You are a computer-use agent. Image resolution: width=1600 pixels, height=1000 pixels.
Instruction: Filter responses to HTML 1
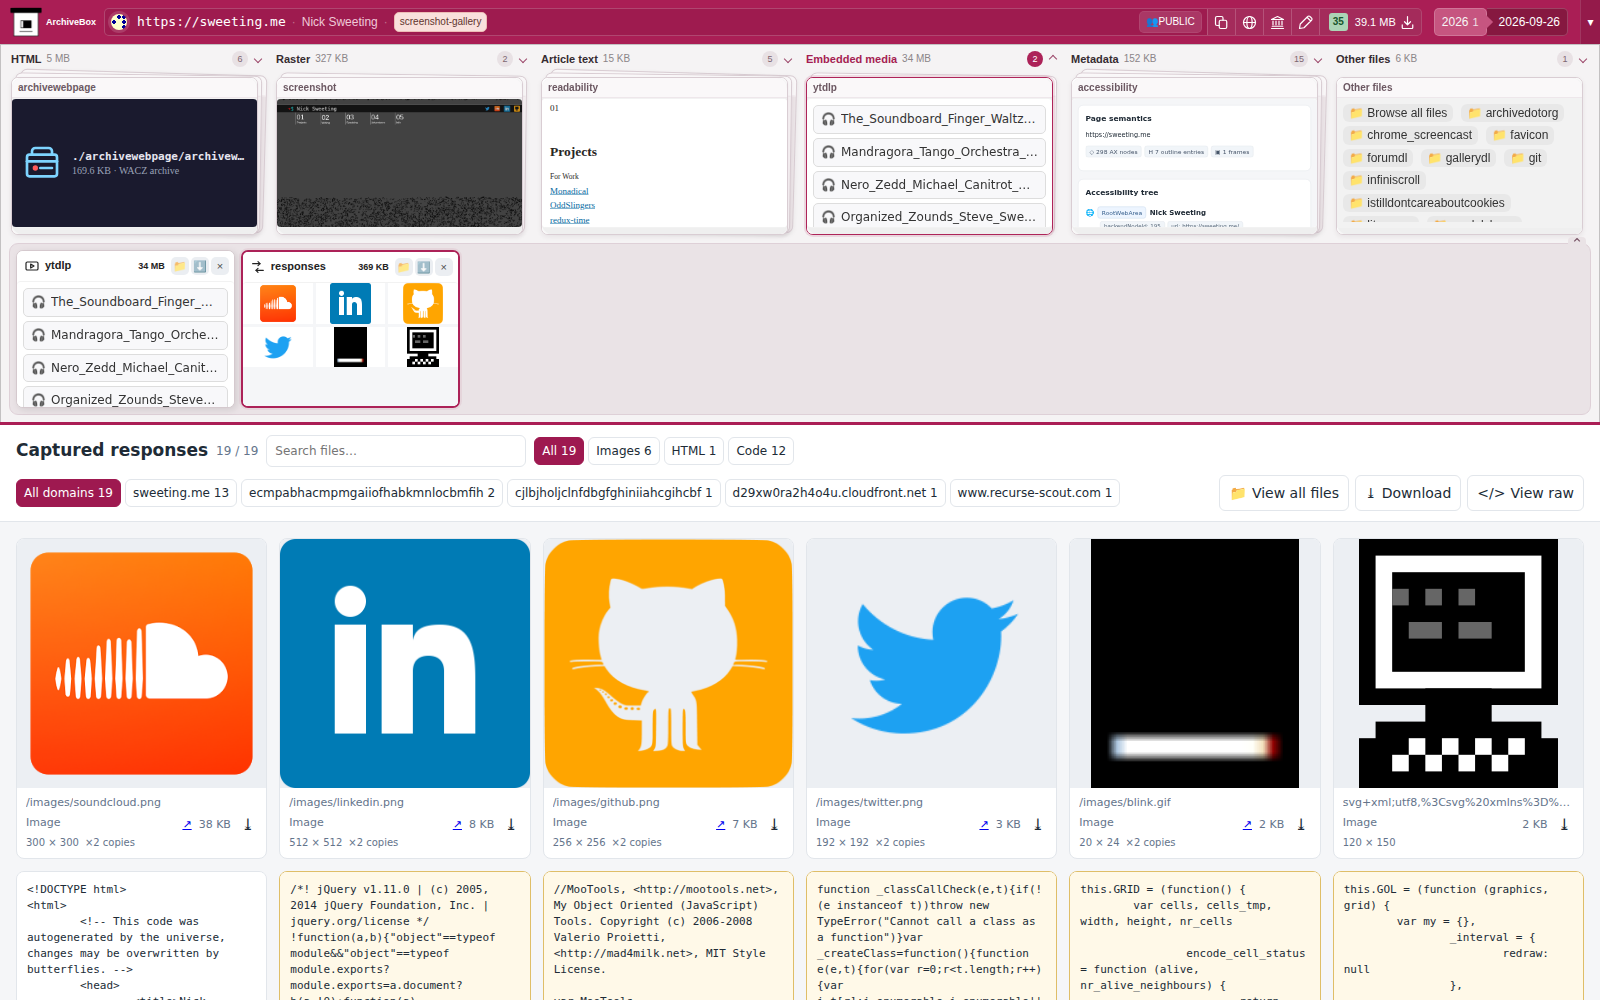(x=694, y=451)
